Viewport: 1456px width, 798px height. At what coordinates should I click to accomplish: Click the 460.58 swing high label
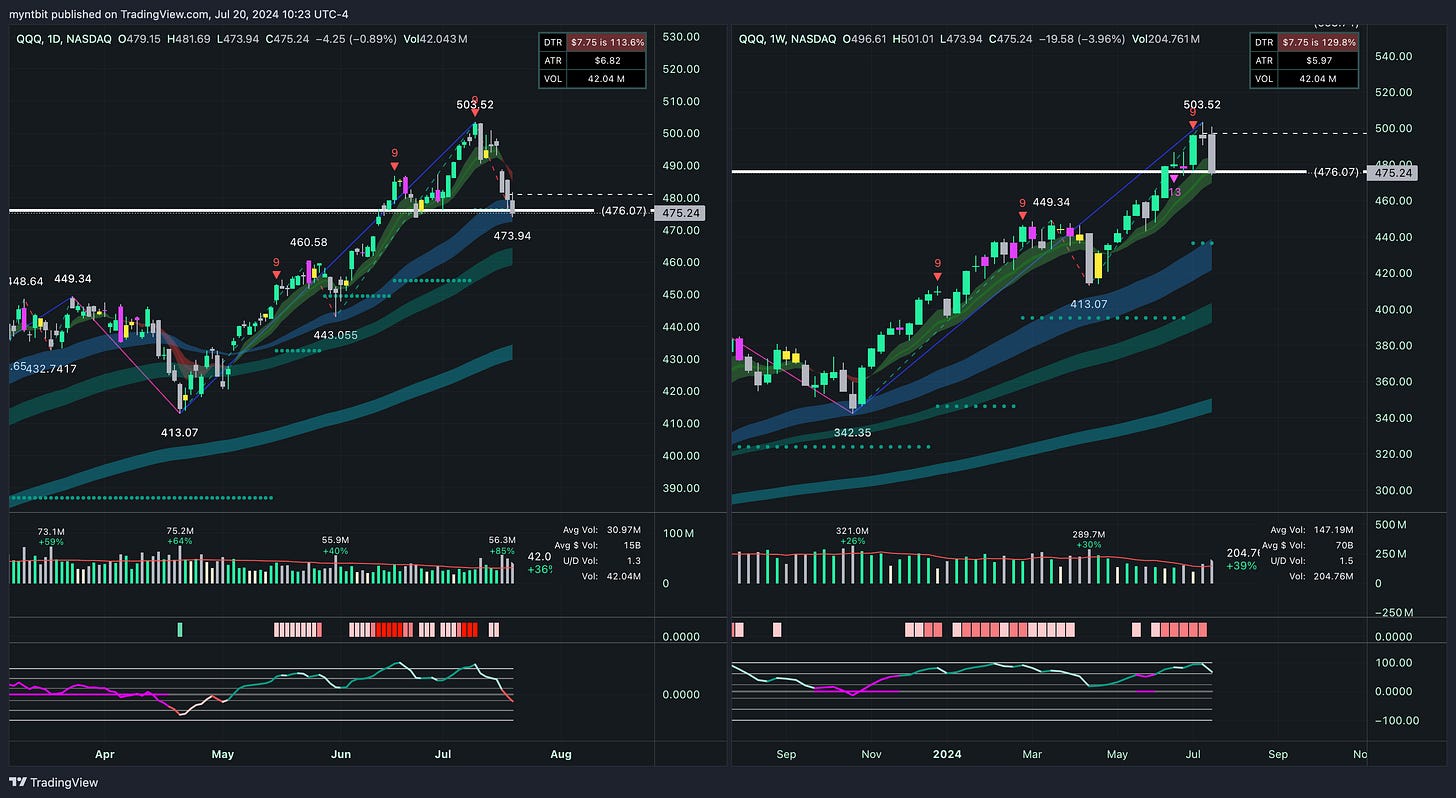click(x=309, y=242)
